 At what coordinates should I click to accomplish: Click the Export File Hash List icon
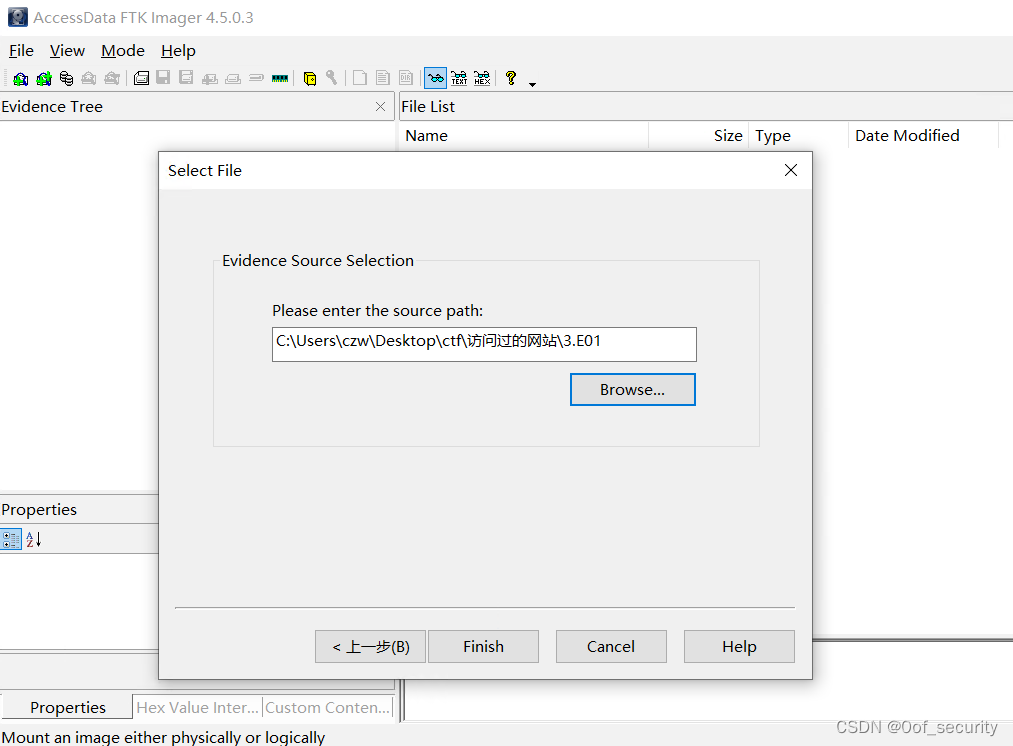click(x=383, y=78)
